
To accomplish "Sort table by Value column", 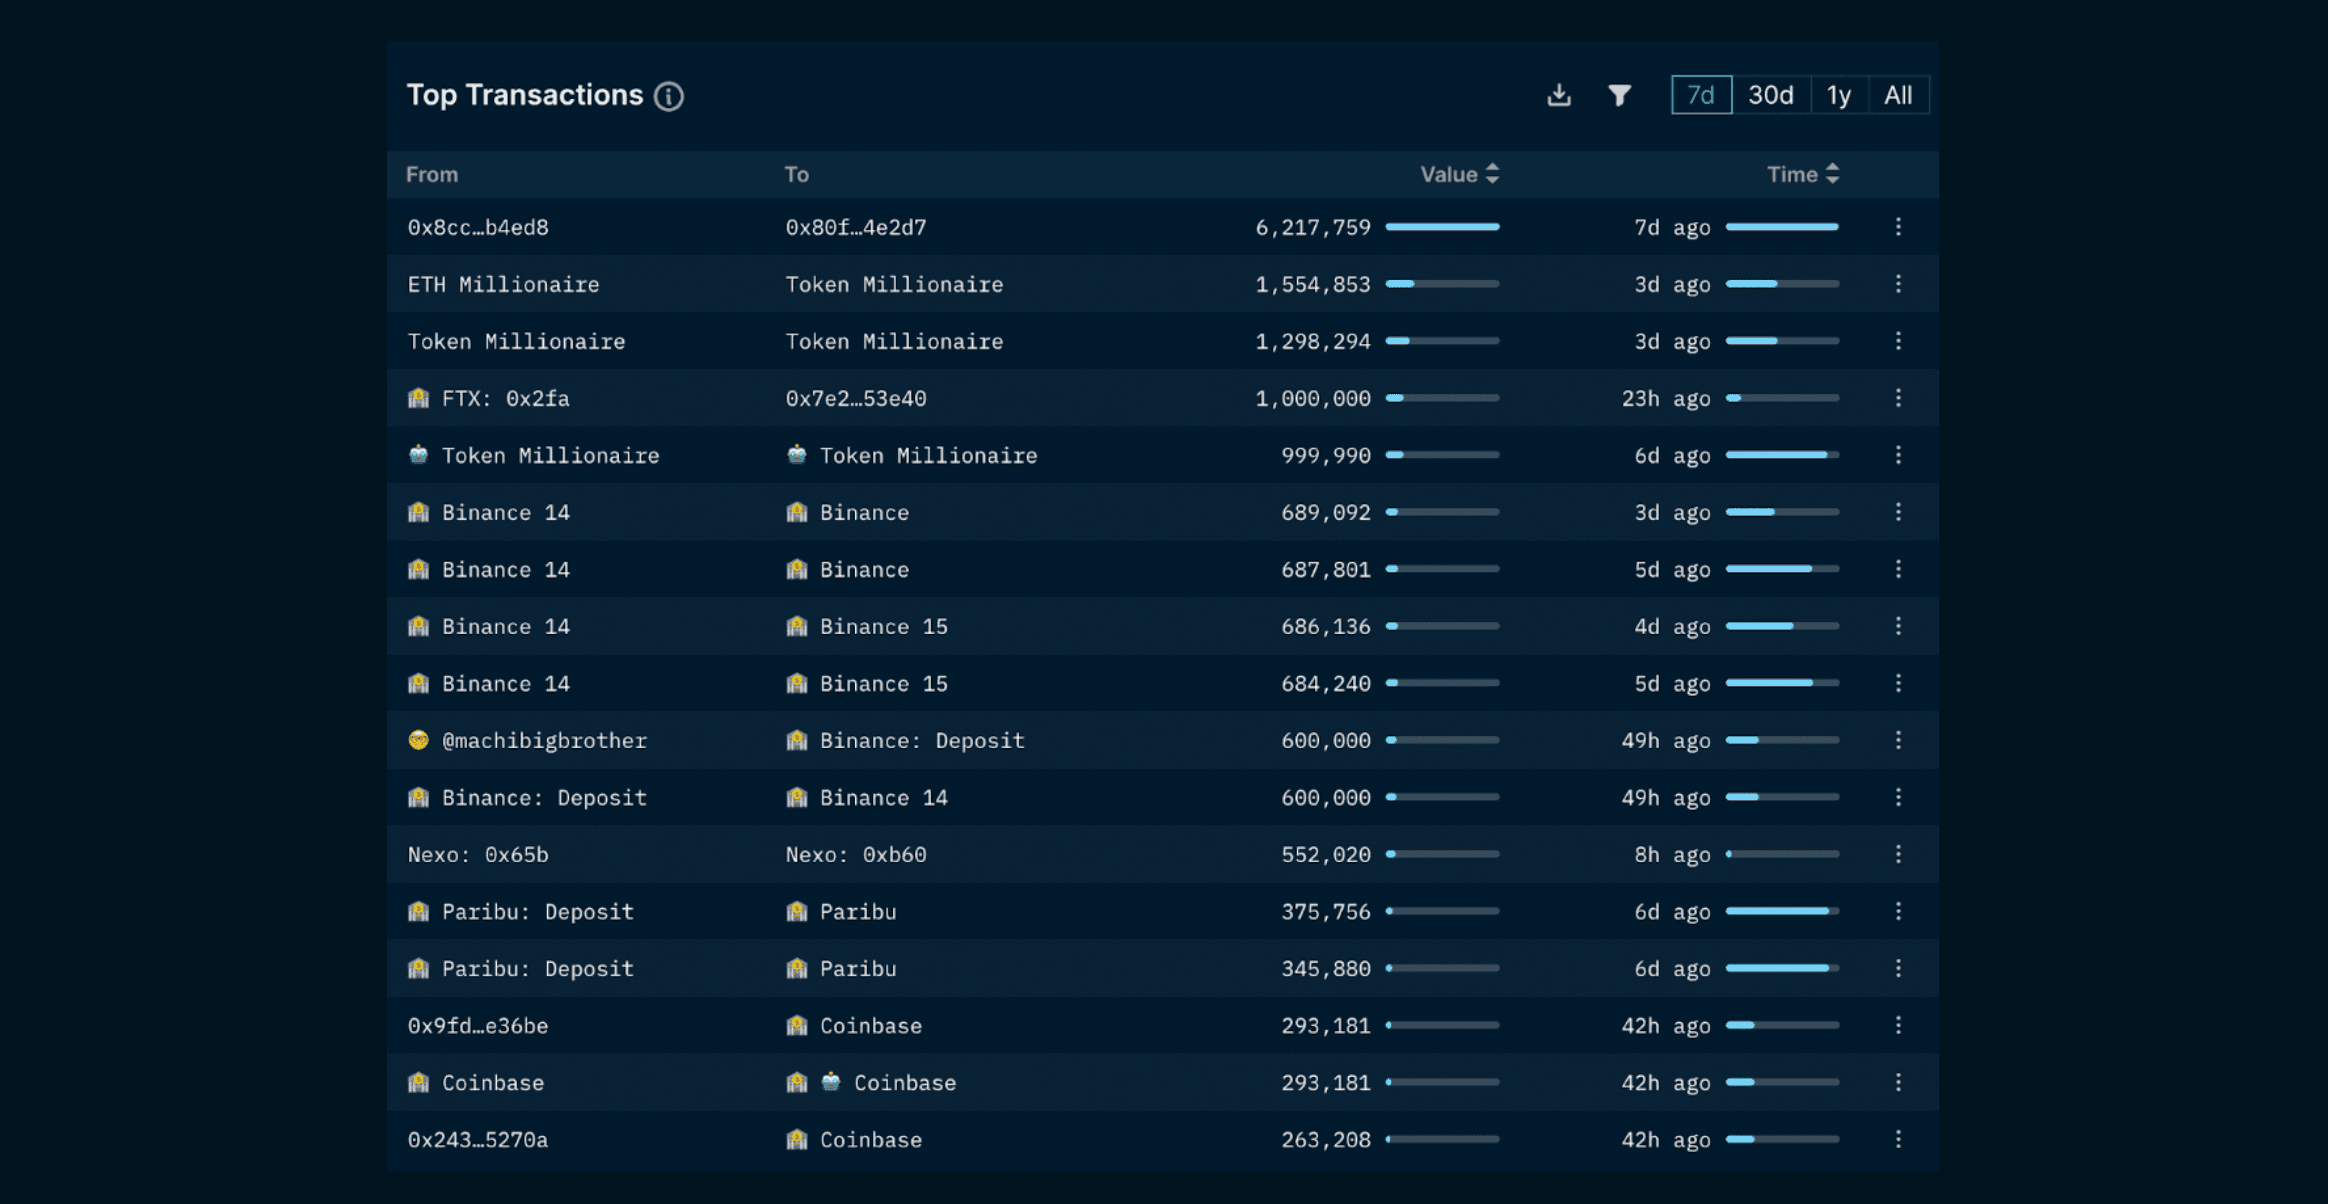I will click(1459, 174).
